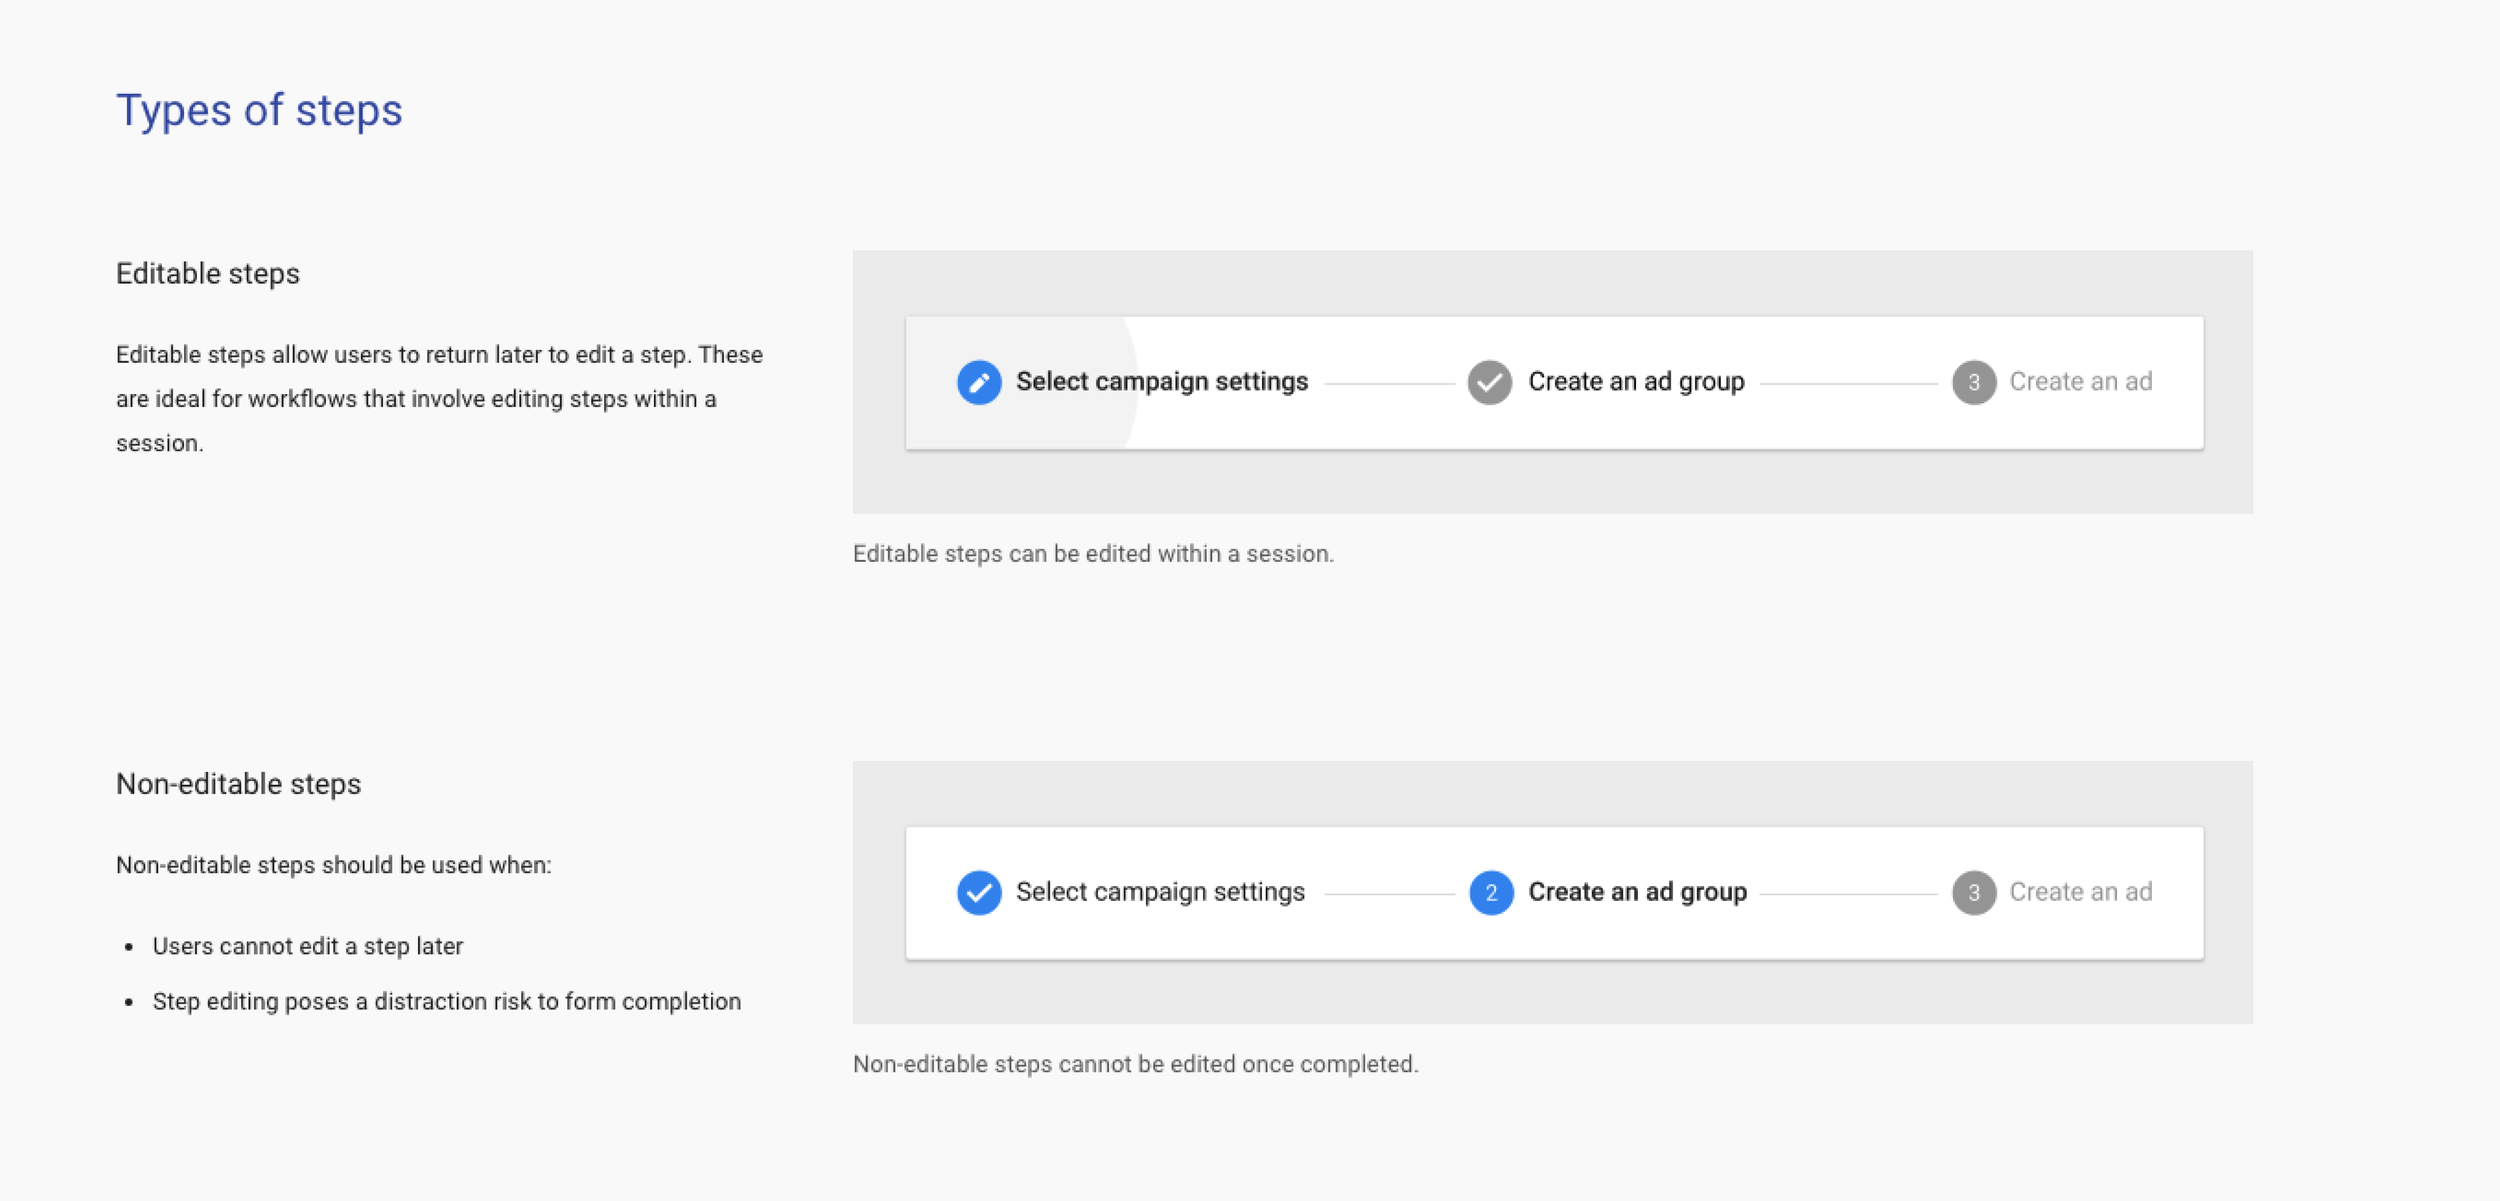Viewport: 2500px width, 1201px height.
Task: Click gray checkmark icon in editable stepper
Action: tap(1489, 382)
